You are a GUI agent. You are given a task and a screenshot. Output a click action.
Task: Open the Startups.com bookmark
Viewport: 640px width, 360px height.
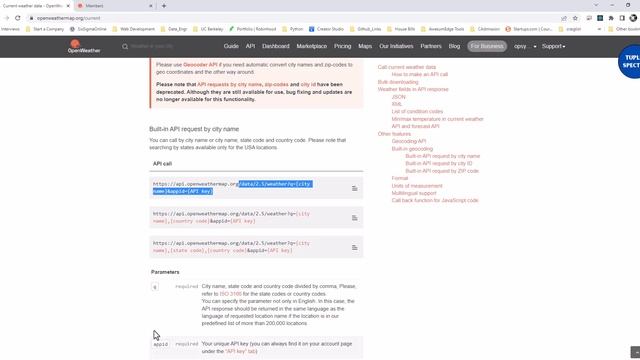tap(529, 29)
